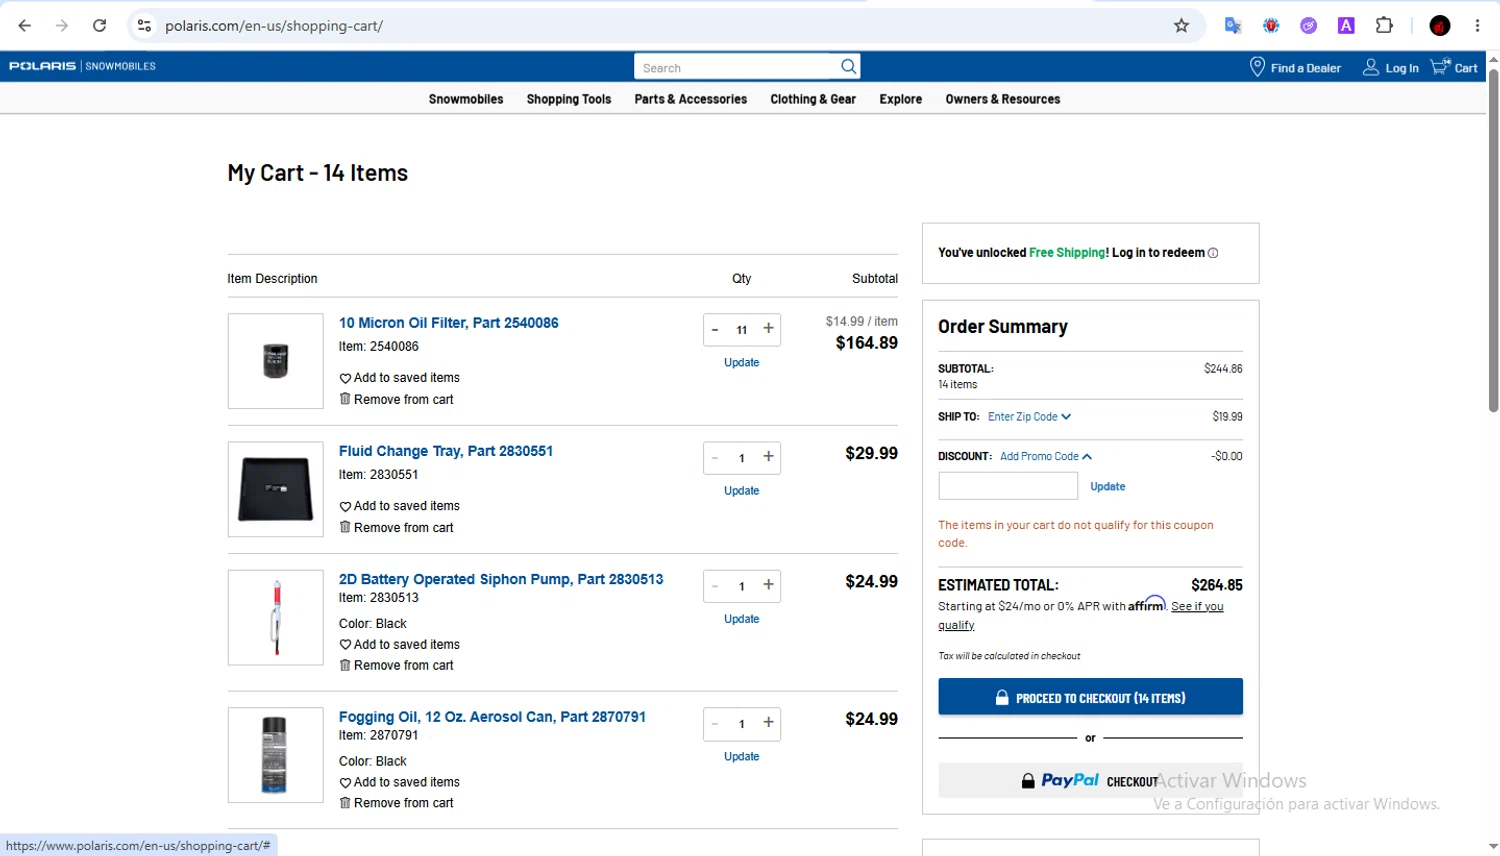This screenshot has height=856, width=1500.
Task: Bookmark this page with the star icon
Action: 1181,26
